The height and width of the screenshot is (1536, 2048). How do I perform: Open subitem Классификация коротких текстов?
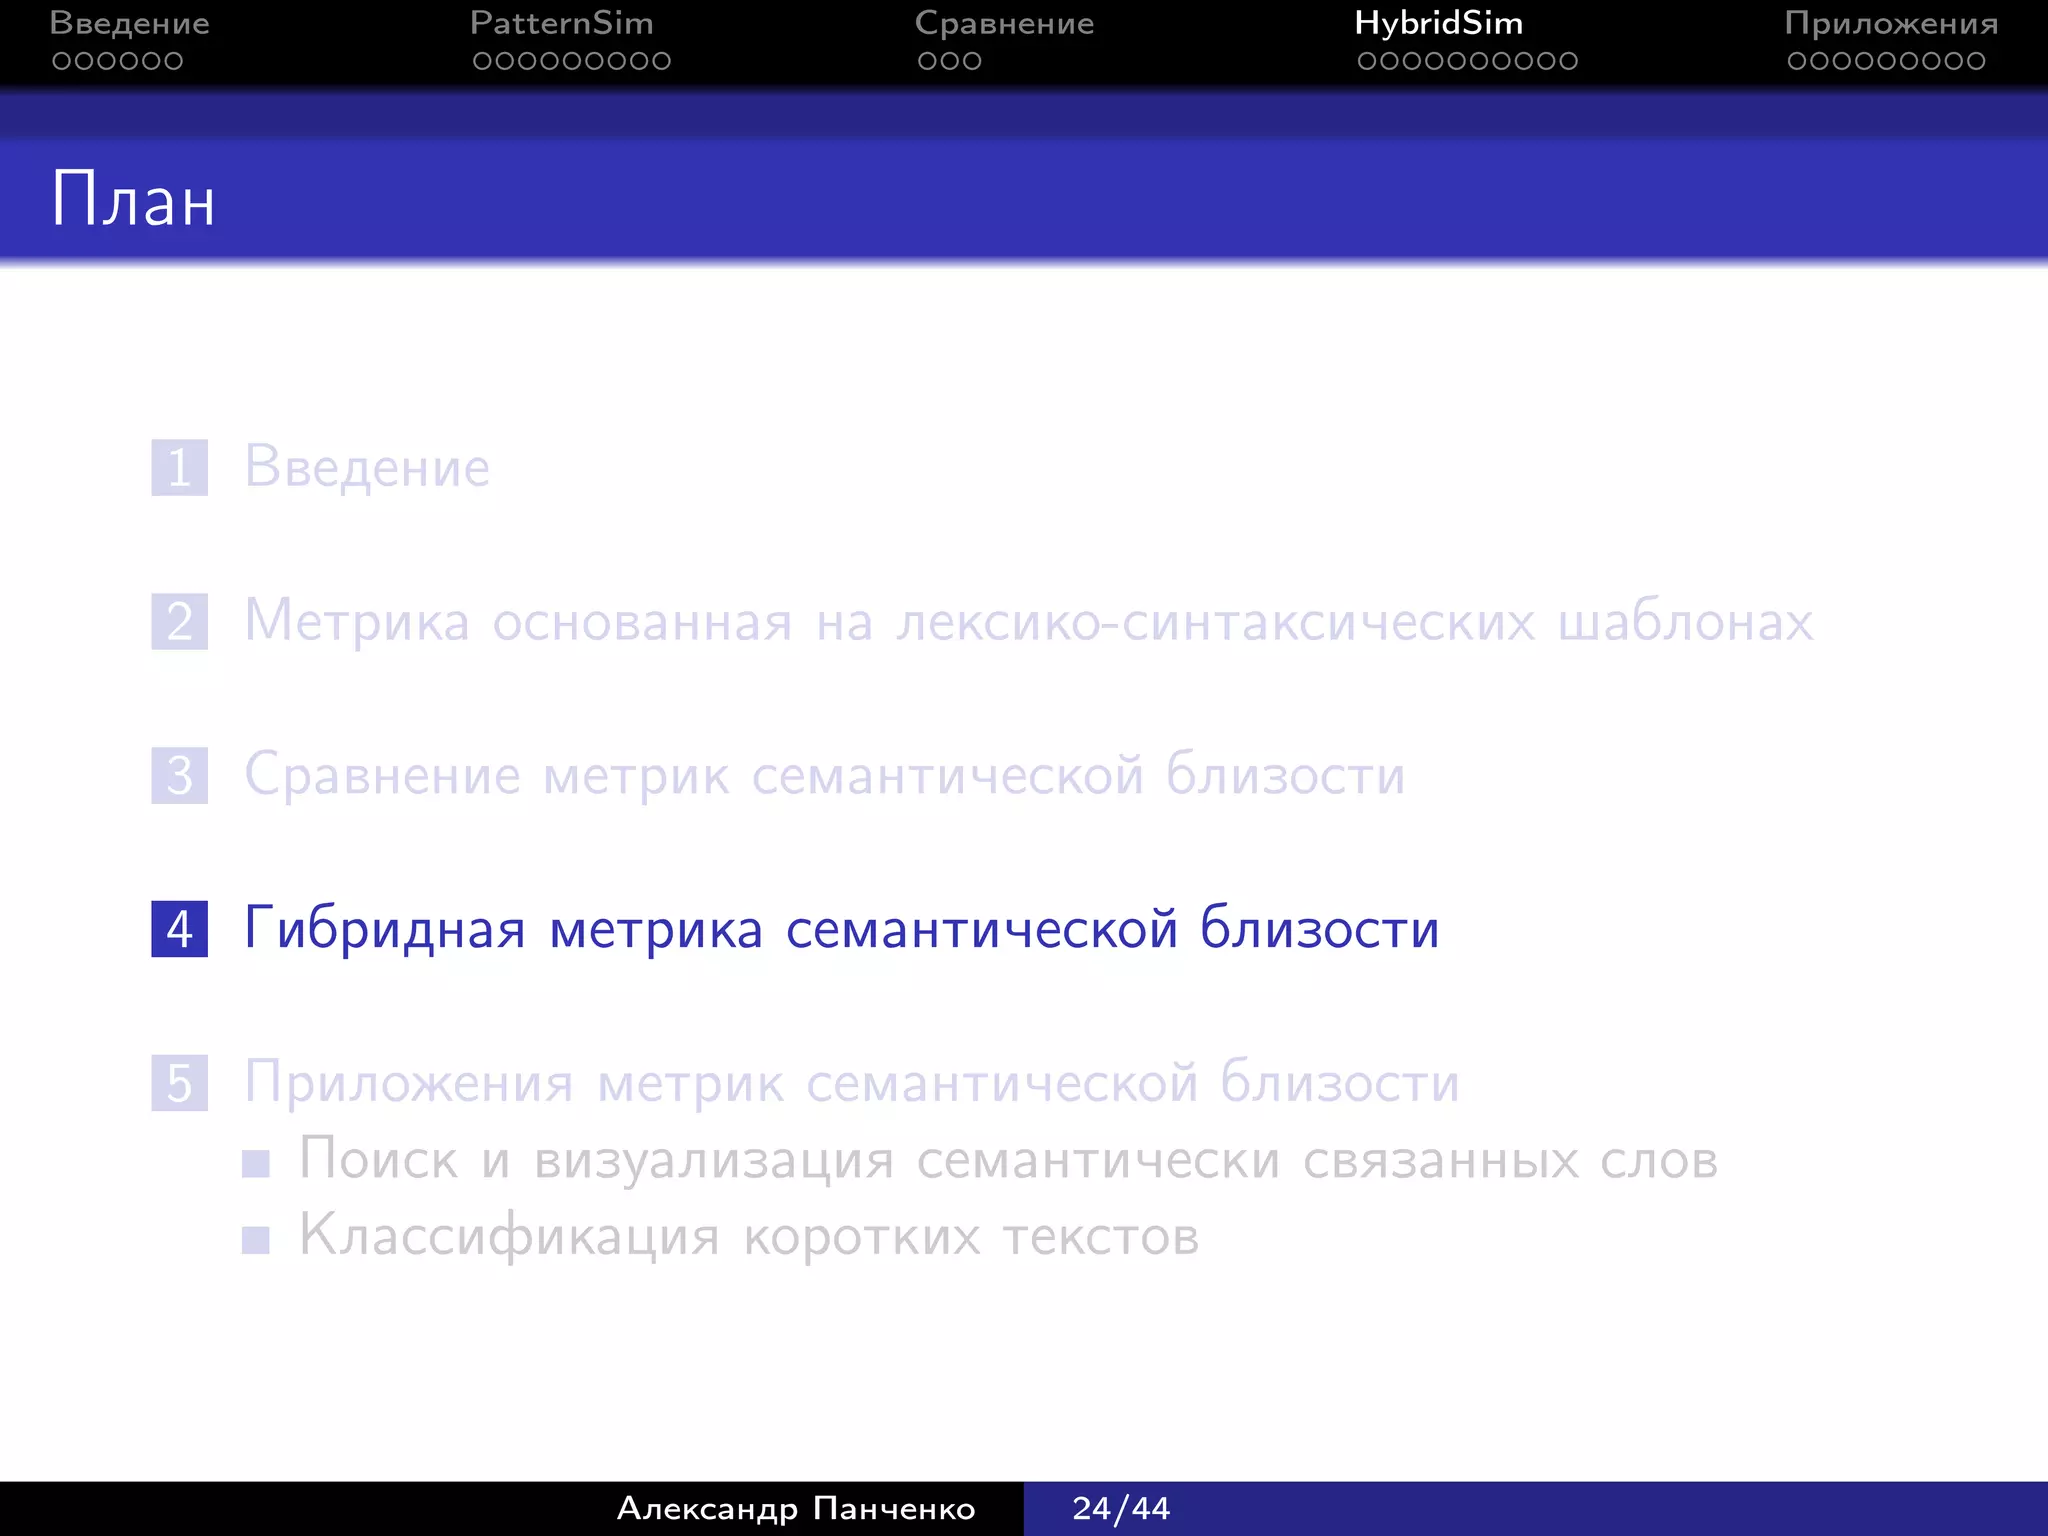coord(749,1236)
